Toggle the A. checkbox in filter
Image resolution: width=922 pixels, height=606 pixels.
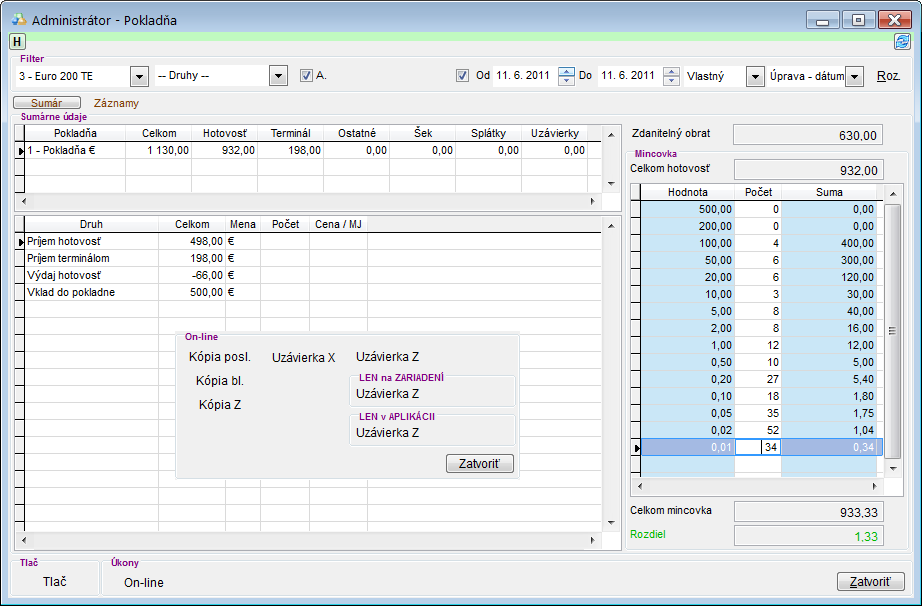coord(307,76)
